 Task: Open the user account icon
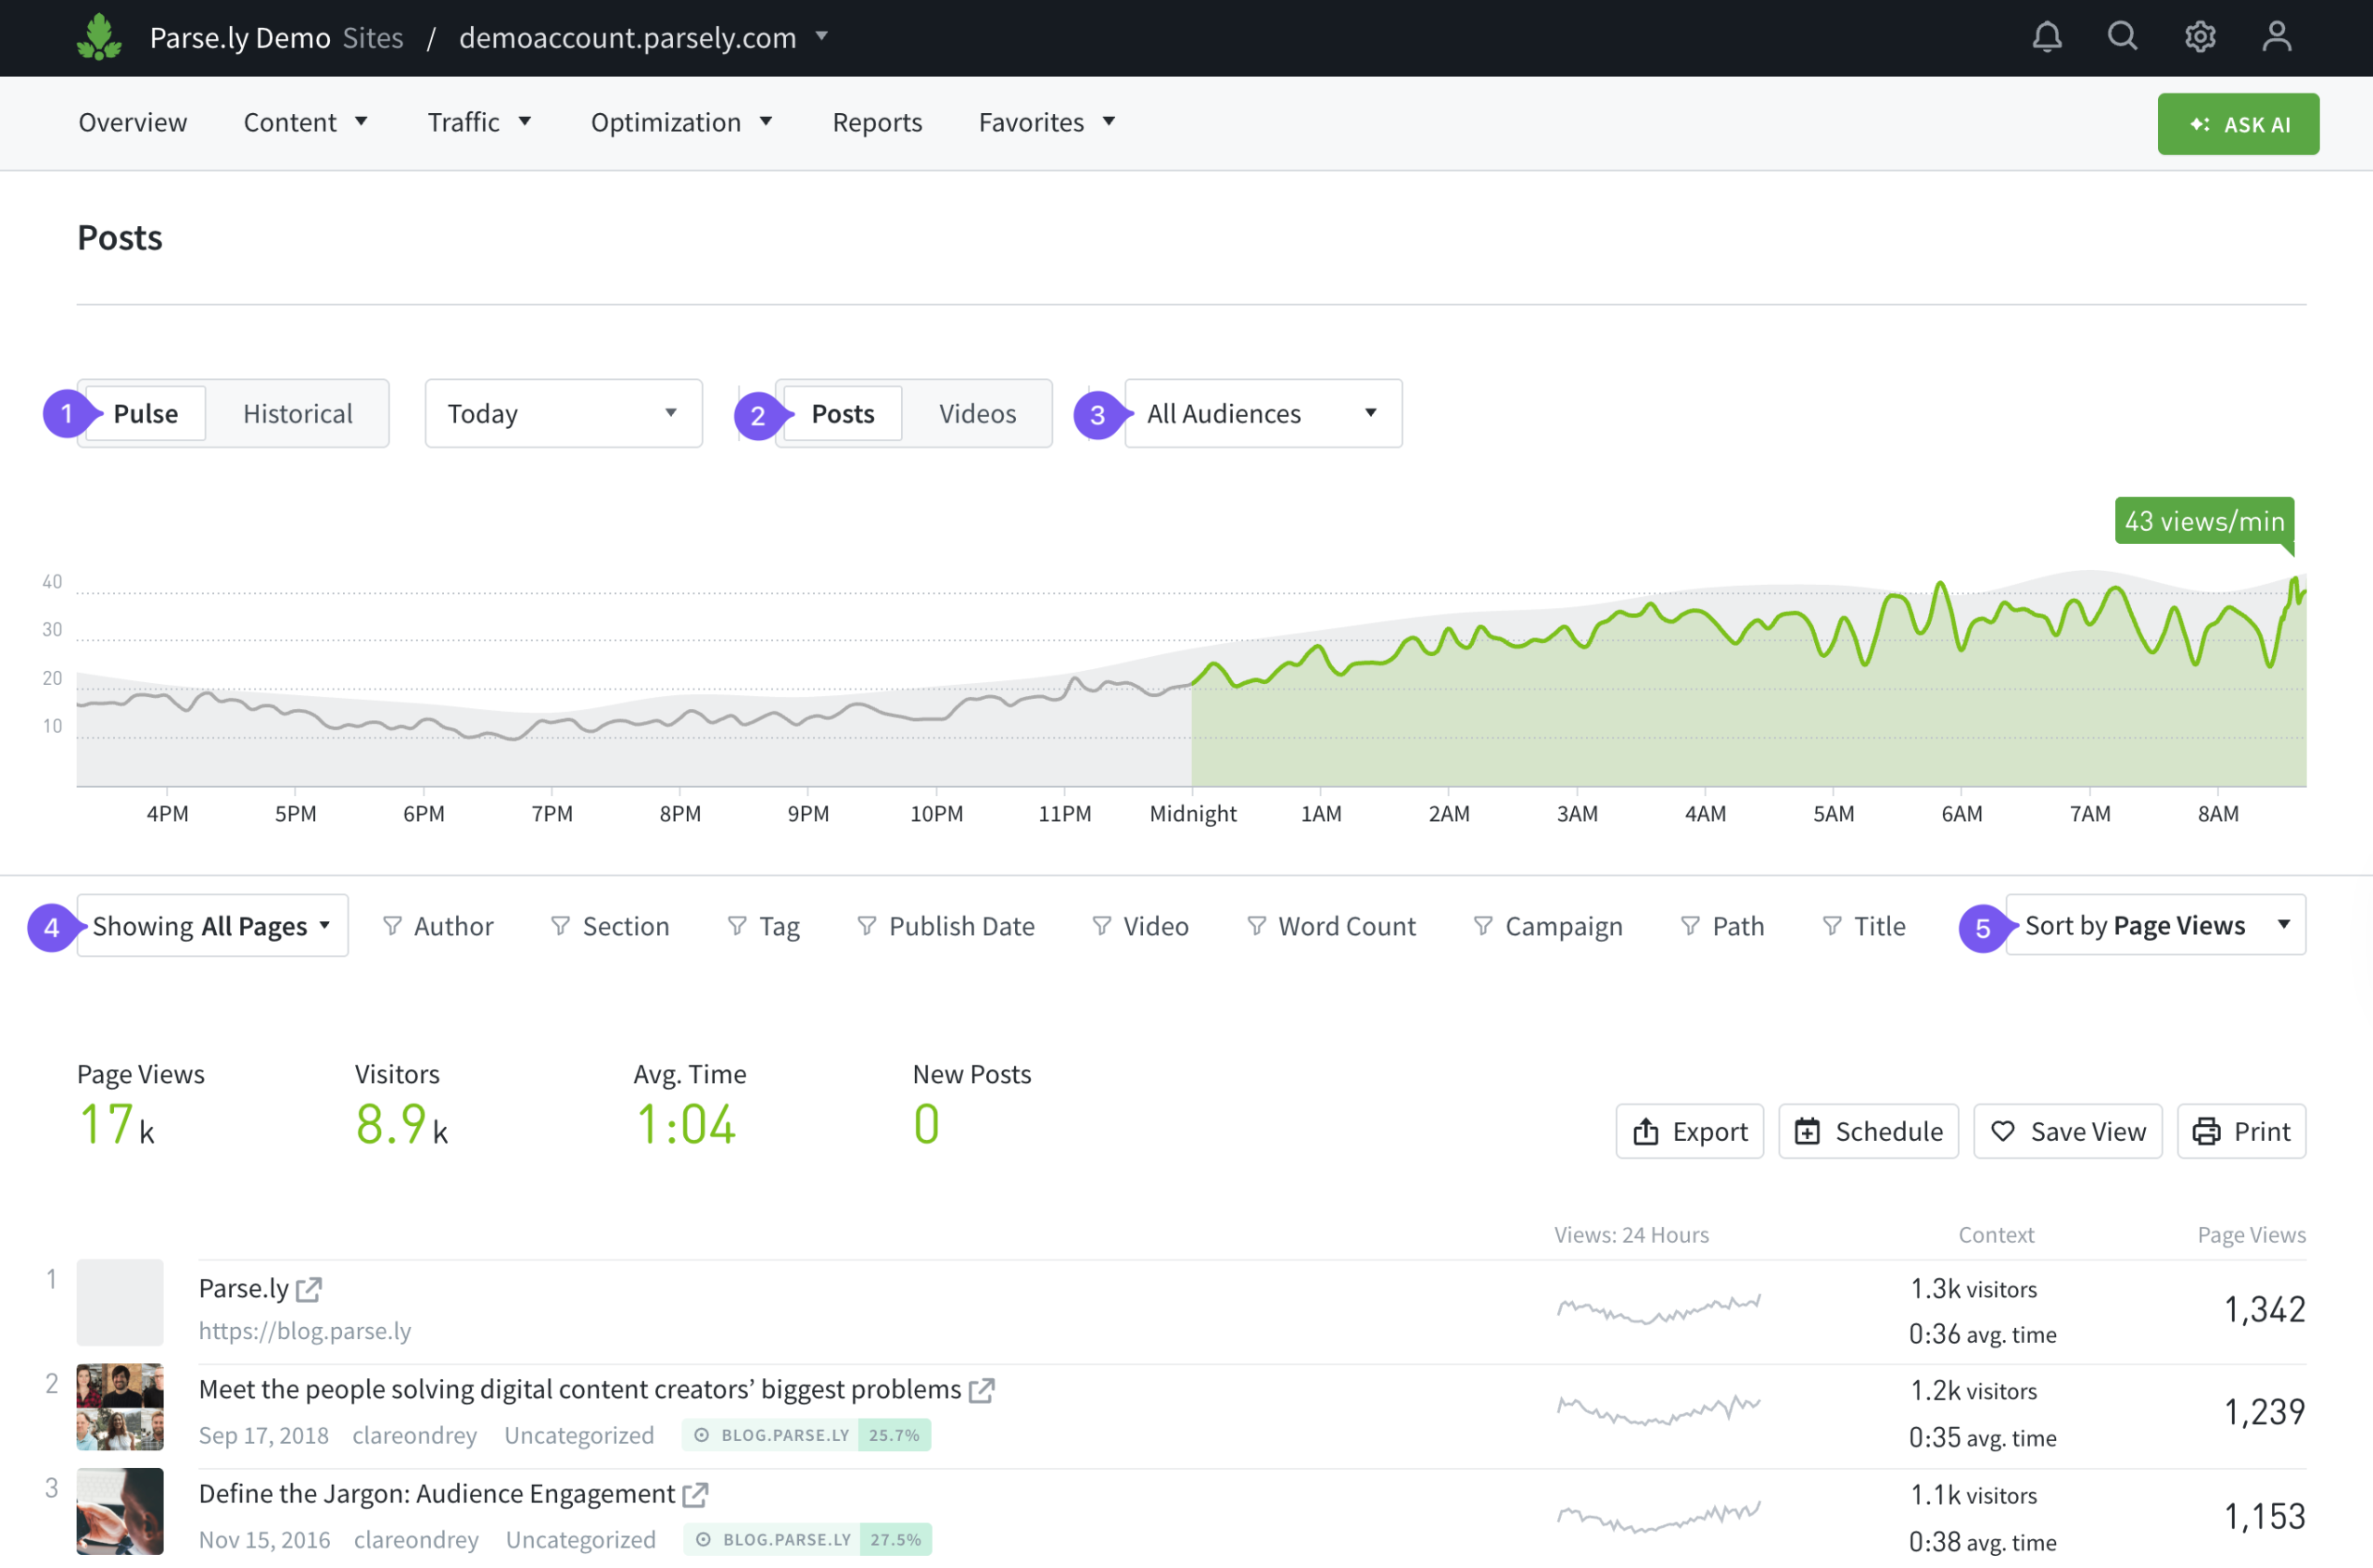point(2276,37)
